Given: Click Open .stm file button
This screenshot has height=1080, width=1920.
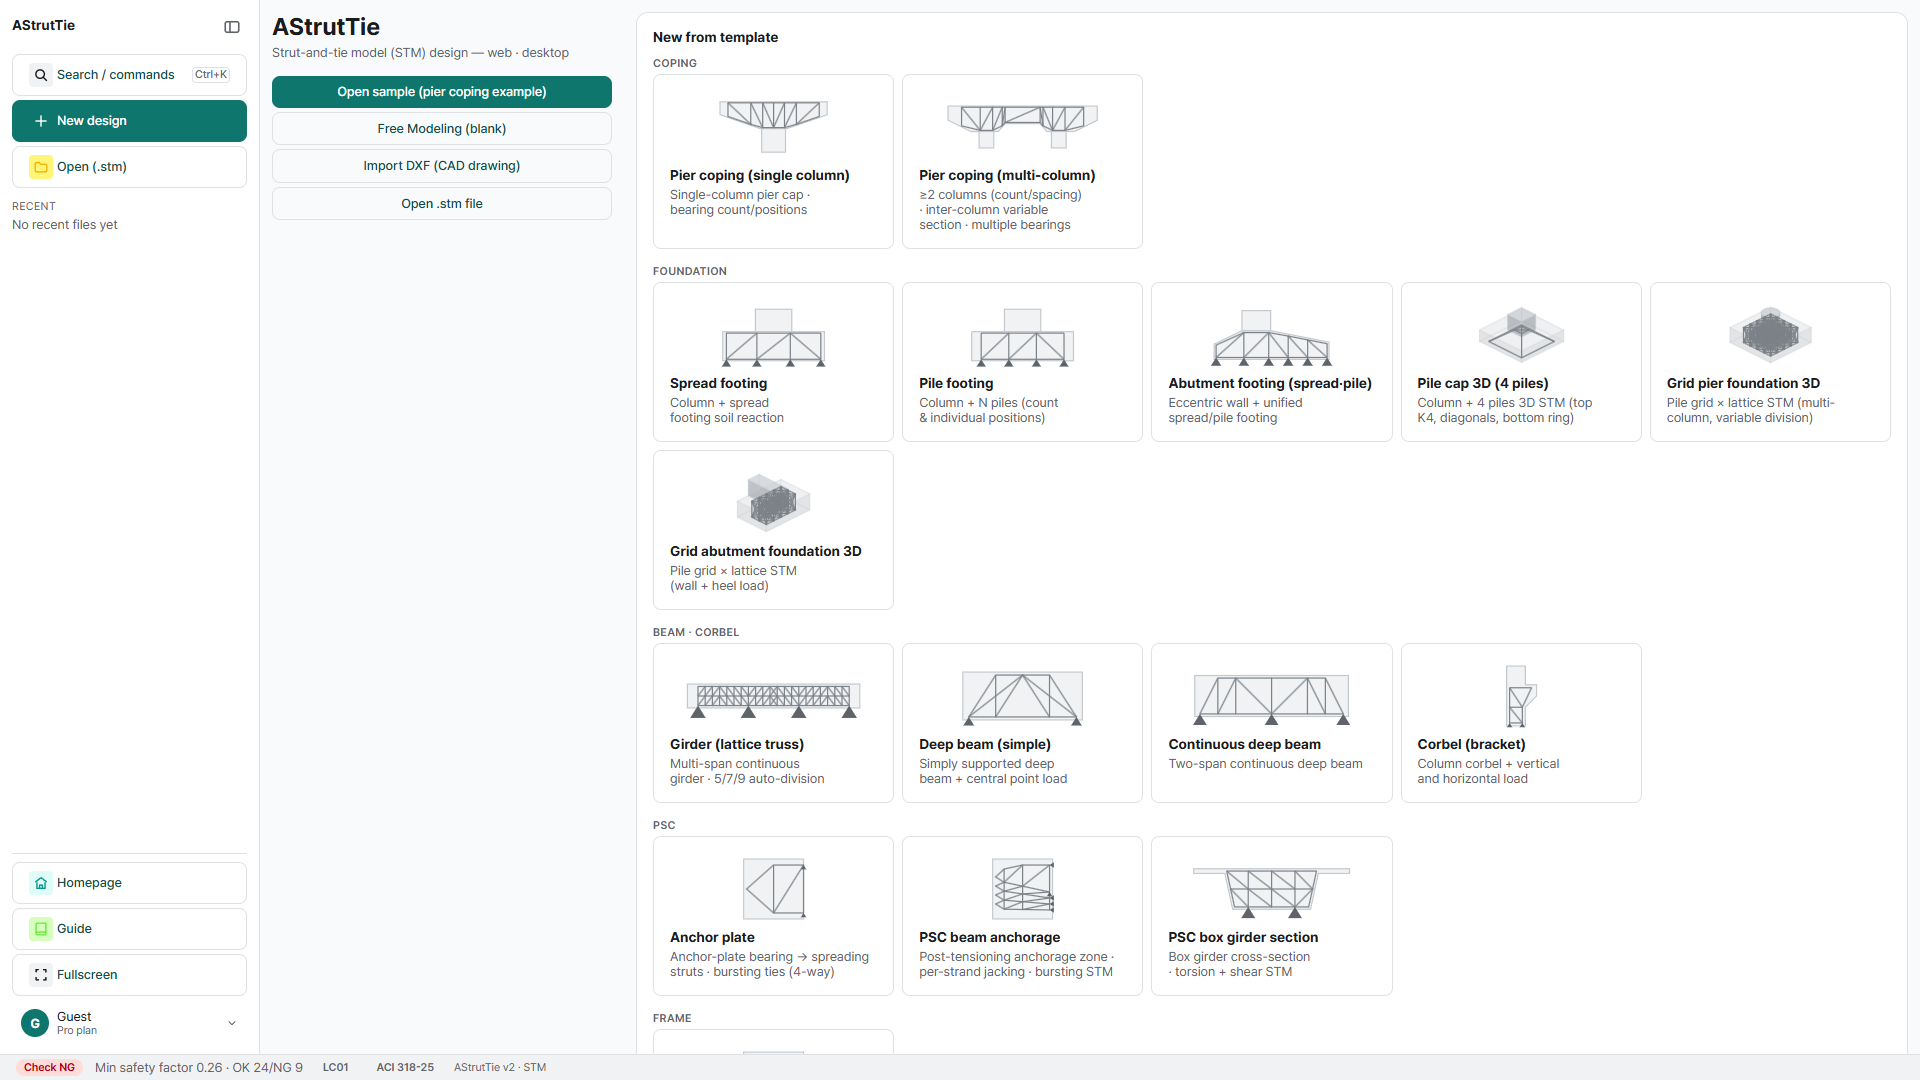Looking at the screenshot, I should point(442,204).
